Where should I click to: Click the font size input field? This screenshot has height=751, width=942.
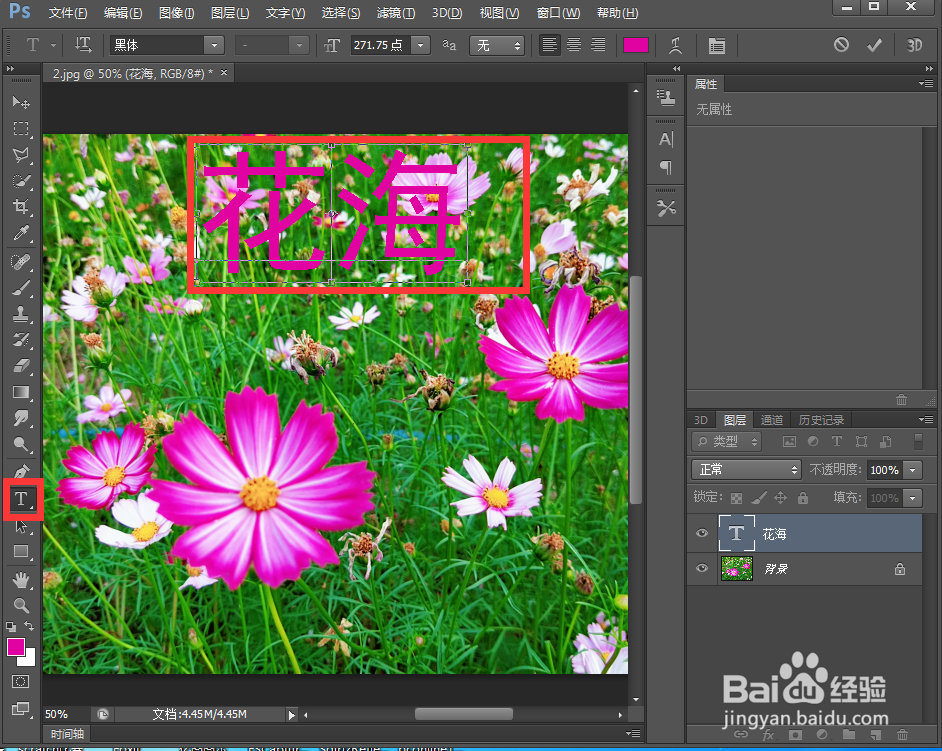(381, 45)
